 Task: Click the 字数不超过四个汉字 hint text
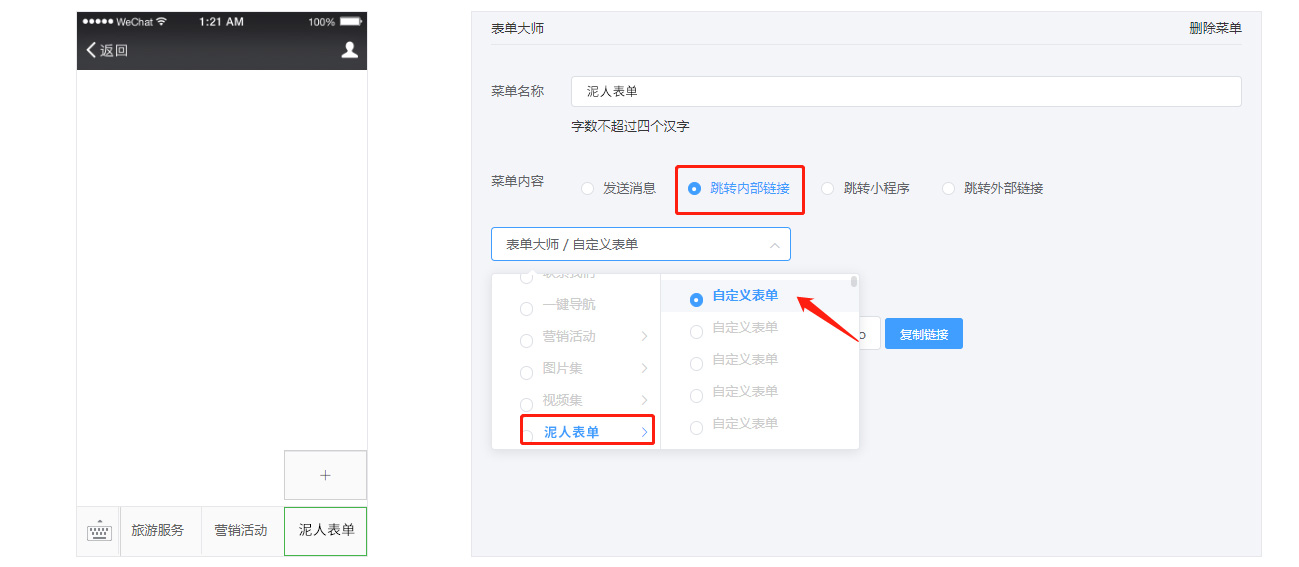tap(630, 126)
